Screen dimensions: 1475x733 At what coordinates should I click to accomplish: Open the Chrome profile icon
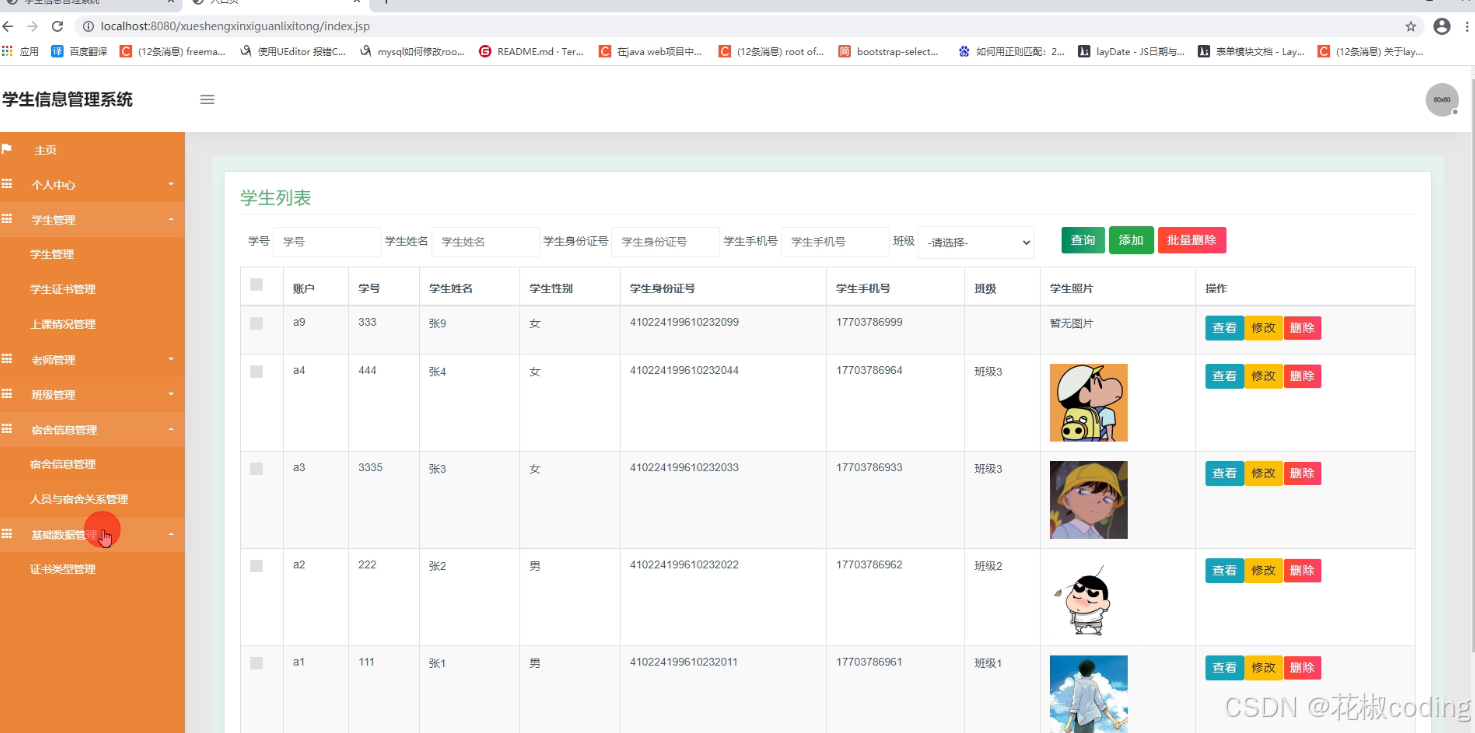(x=1441, y=26)
